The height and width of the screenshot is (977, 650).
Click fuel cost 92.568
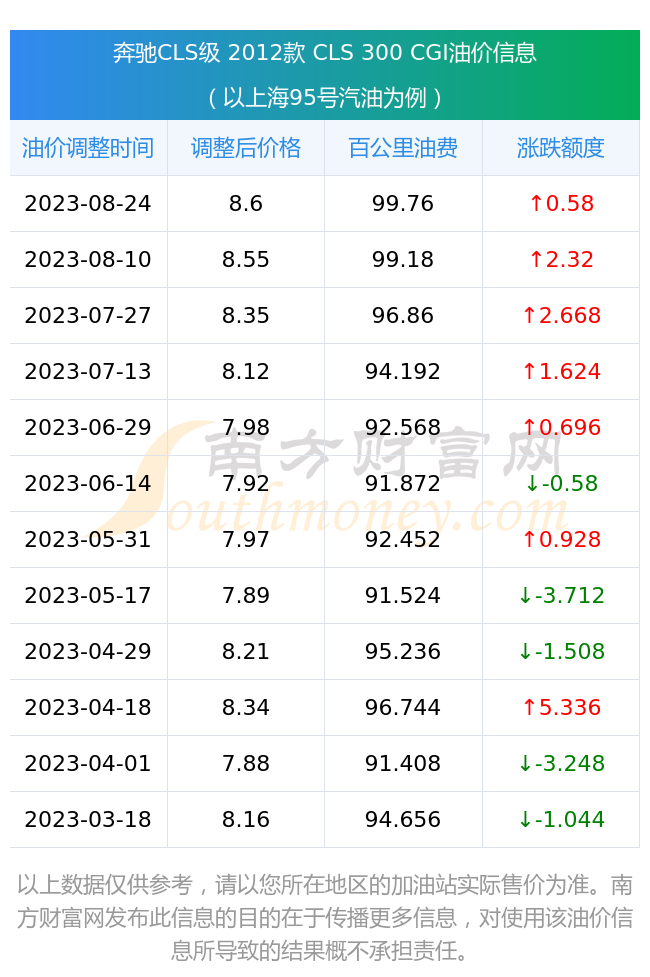click(403, 427)
